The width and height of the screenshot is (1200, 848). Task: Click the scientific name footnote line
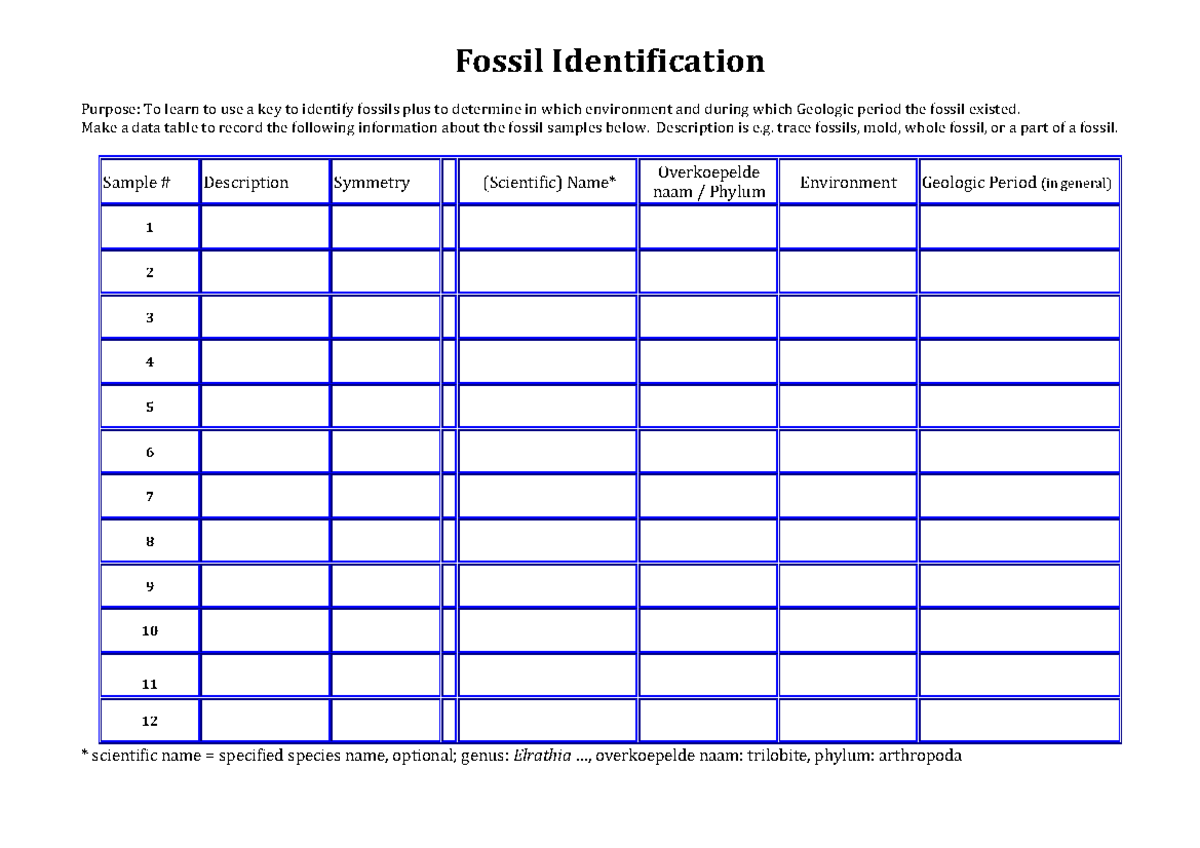(x=520, y=756)
